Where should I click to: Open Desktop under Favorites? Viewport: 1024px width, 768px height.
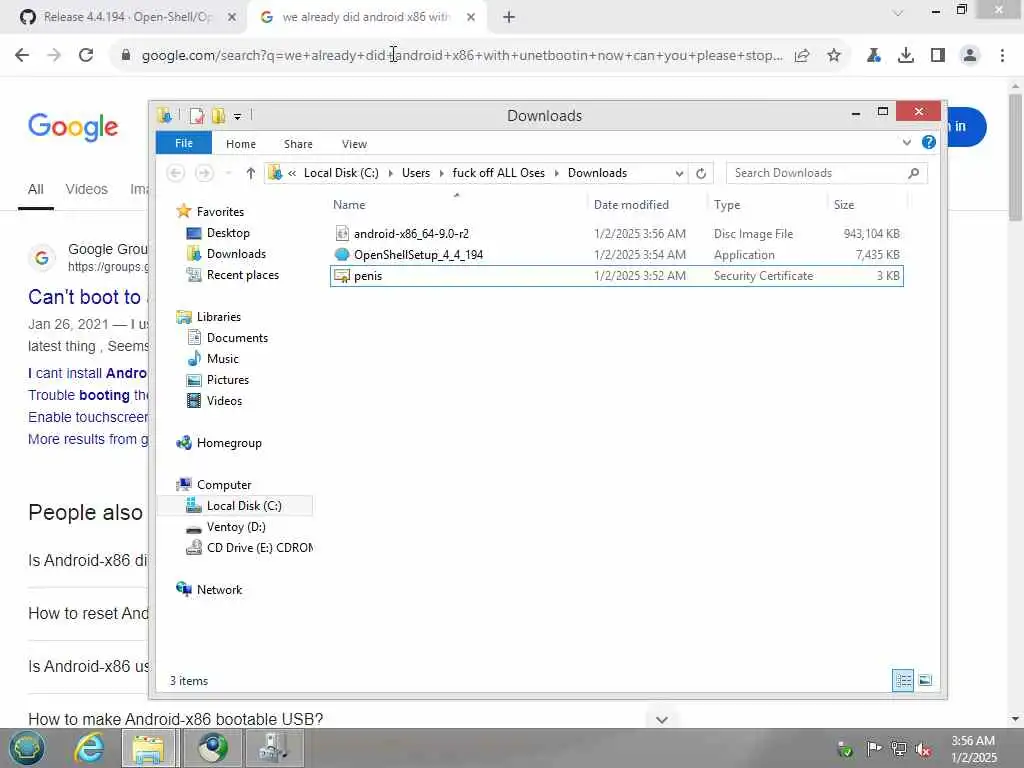tap(228, 233)
